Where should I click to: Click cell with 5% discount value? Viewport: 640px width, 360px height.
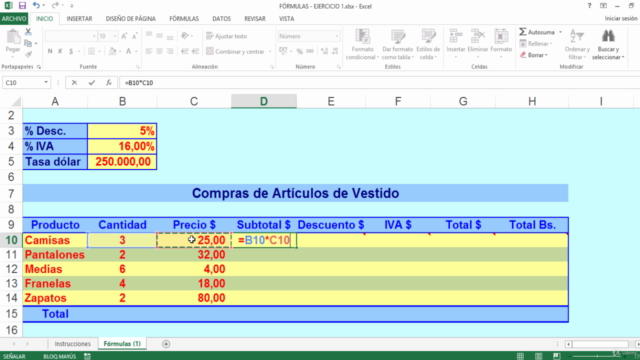click(x=122, y=131)
